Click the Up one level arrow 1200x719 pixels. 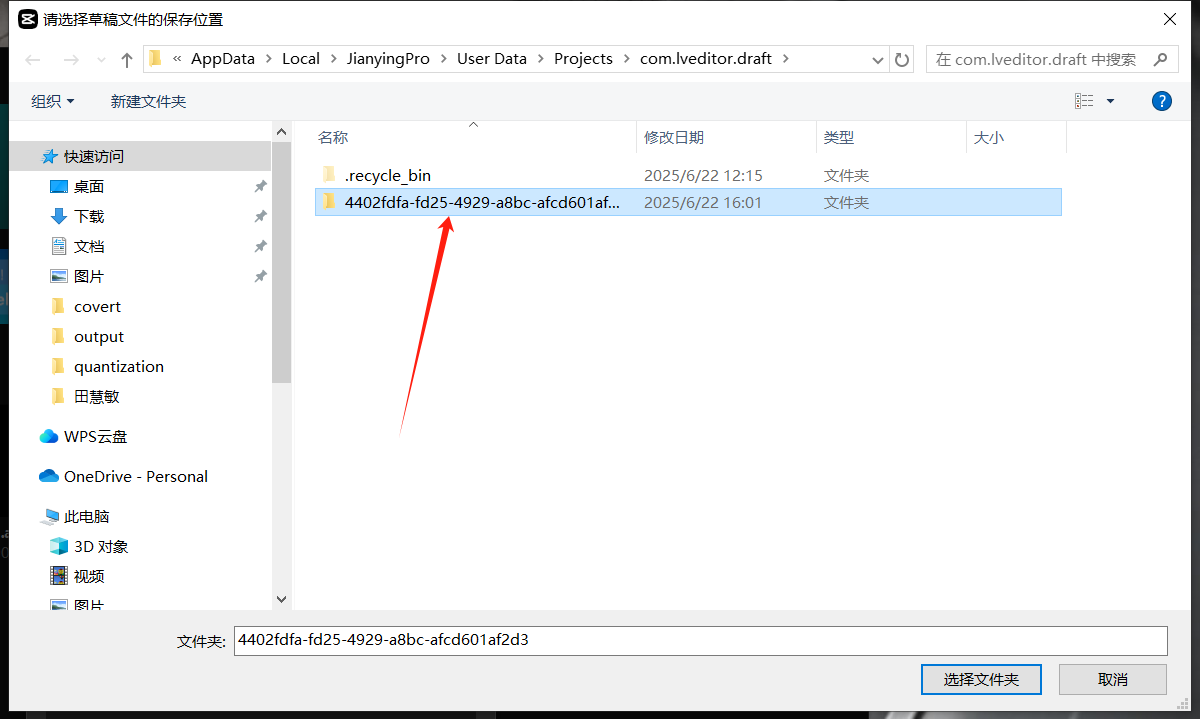tap(127, 60)
